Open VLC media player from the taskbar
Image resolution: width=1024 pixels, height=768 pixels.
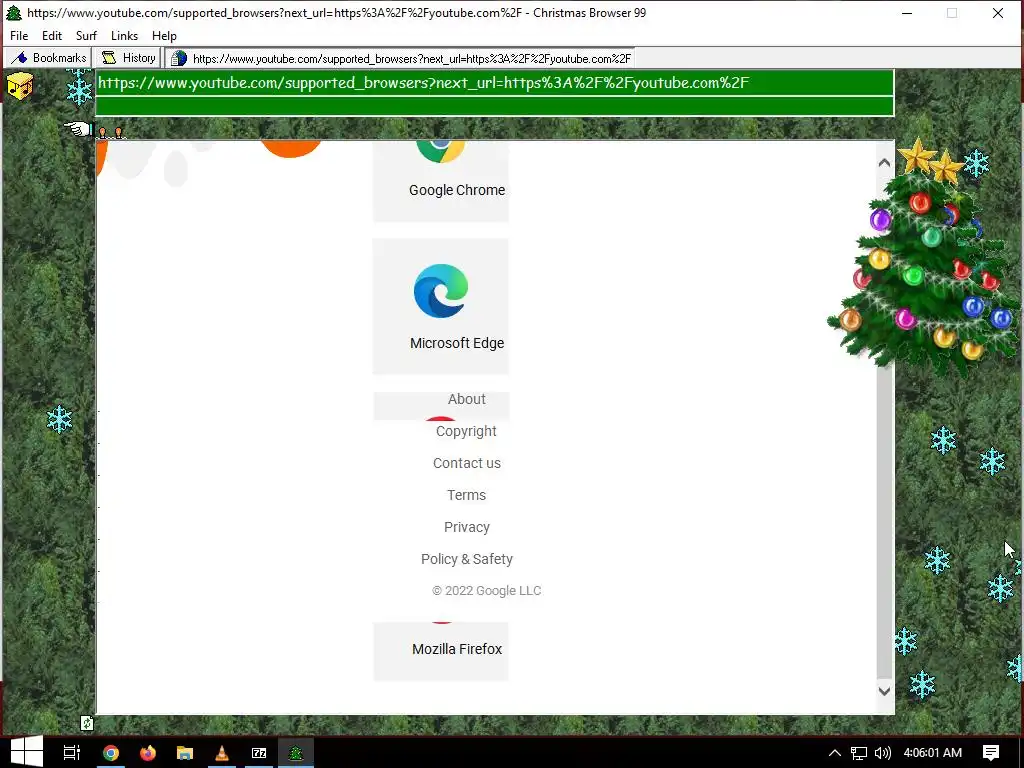click(222, 753)
